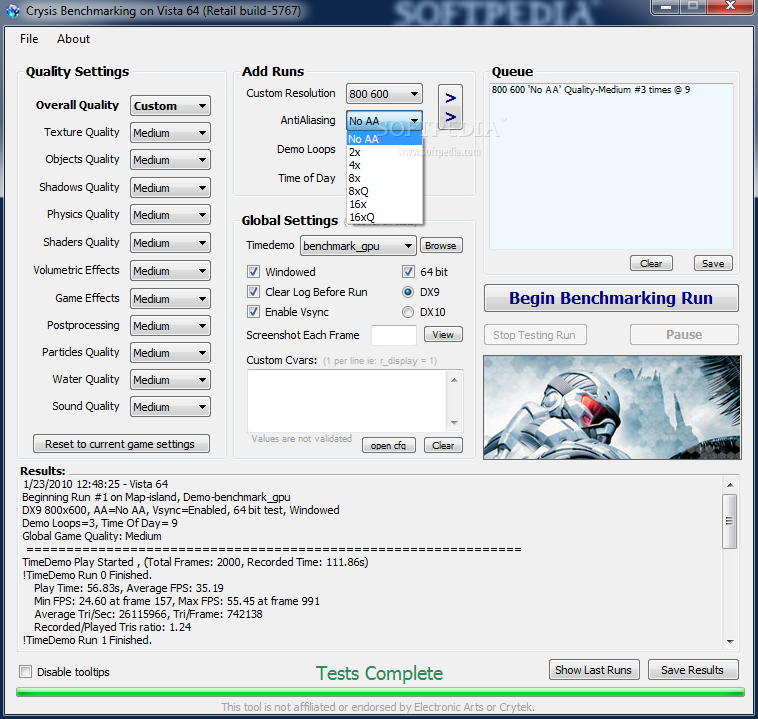Click the add run arrow button
758x719 pixels.
450,107
